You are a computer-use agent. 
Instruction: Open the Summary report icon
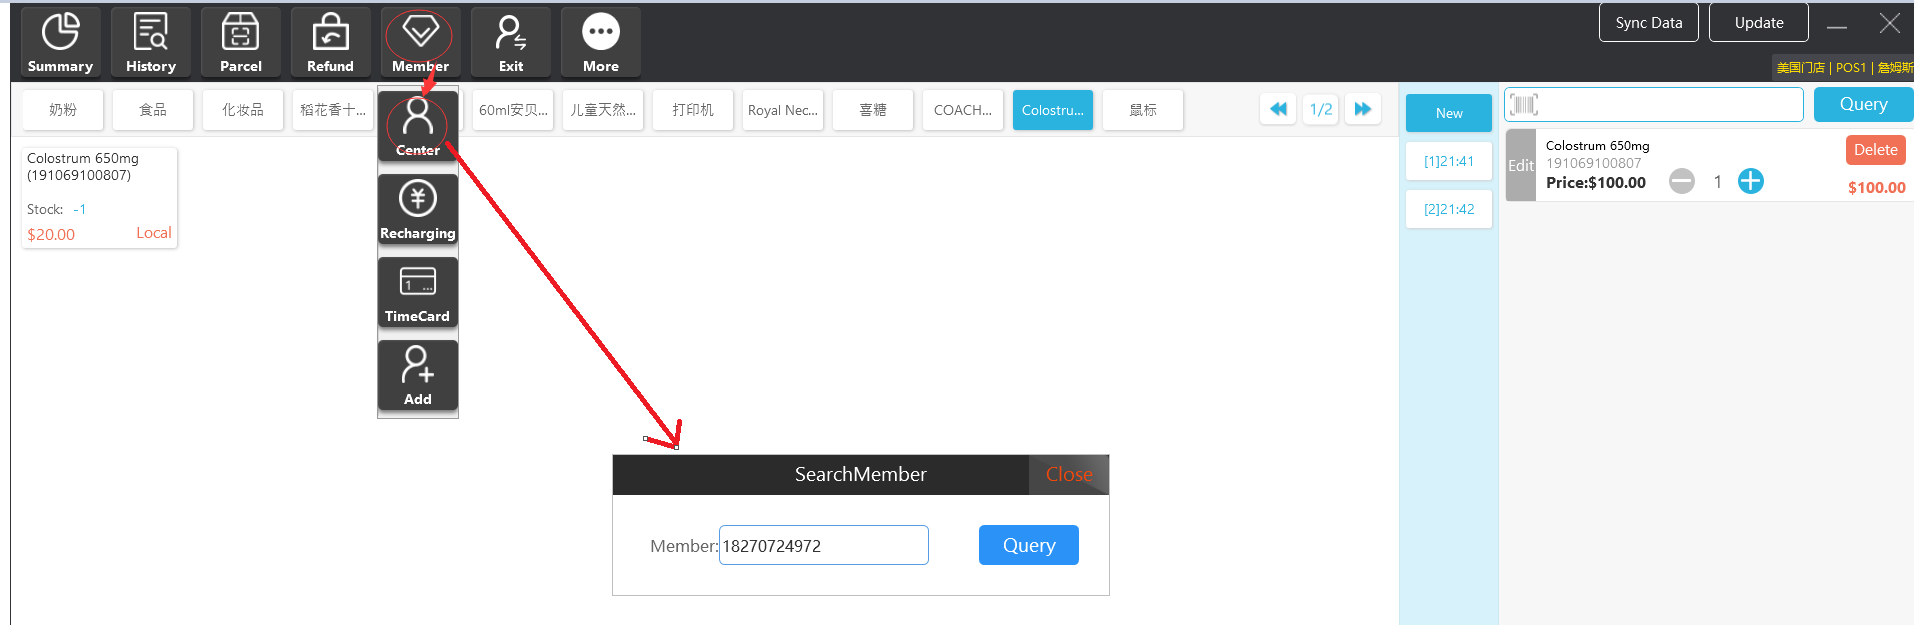[60, 42]
